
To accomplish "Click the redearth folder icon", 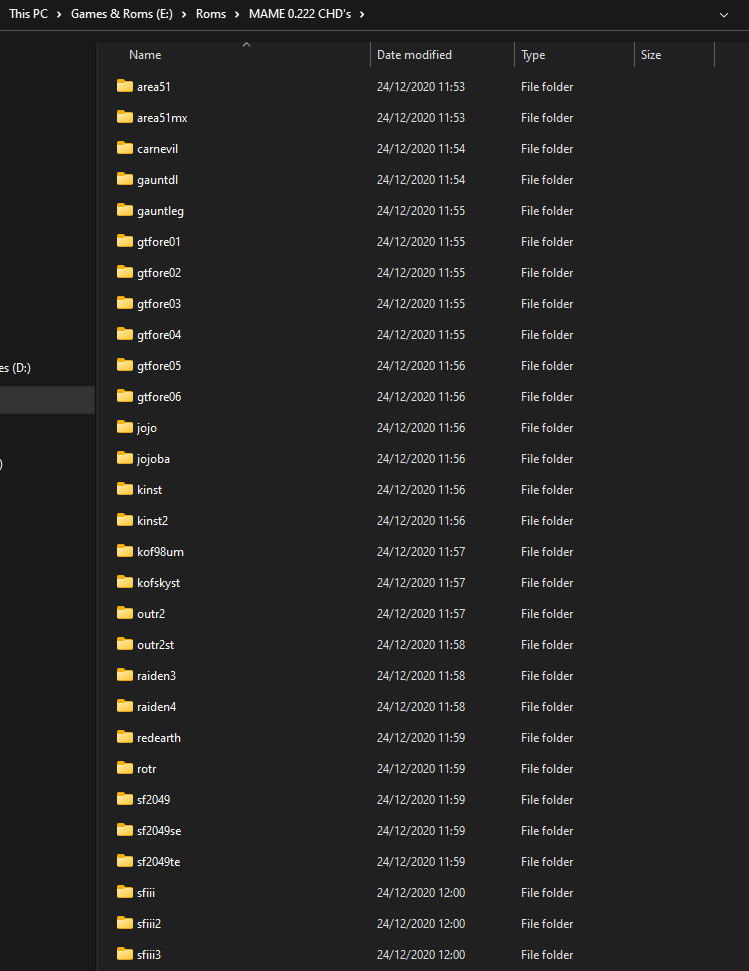I will pos(125,736).
